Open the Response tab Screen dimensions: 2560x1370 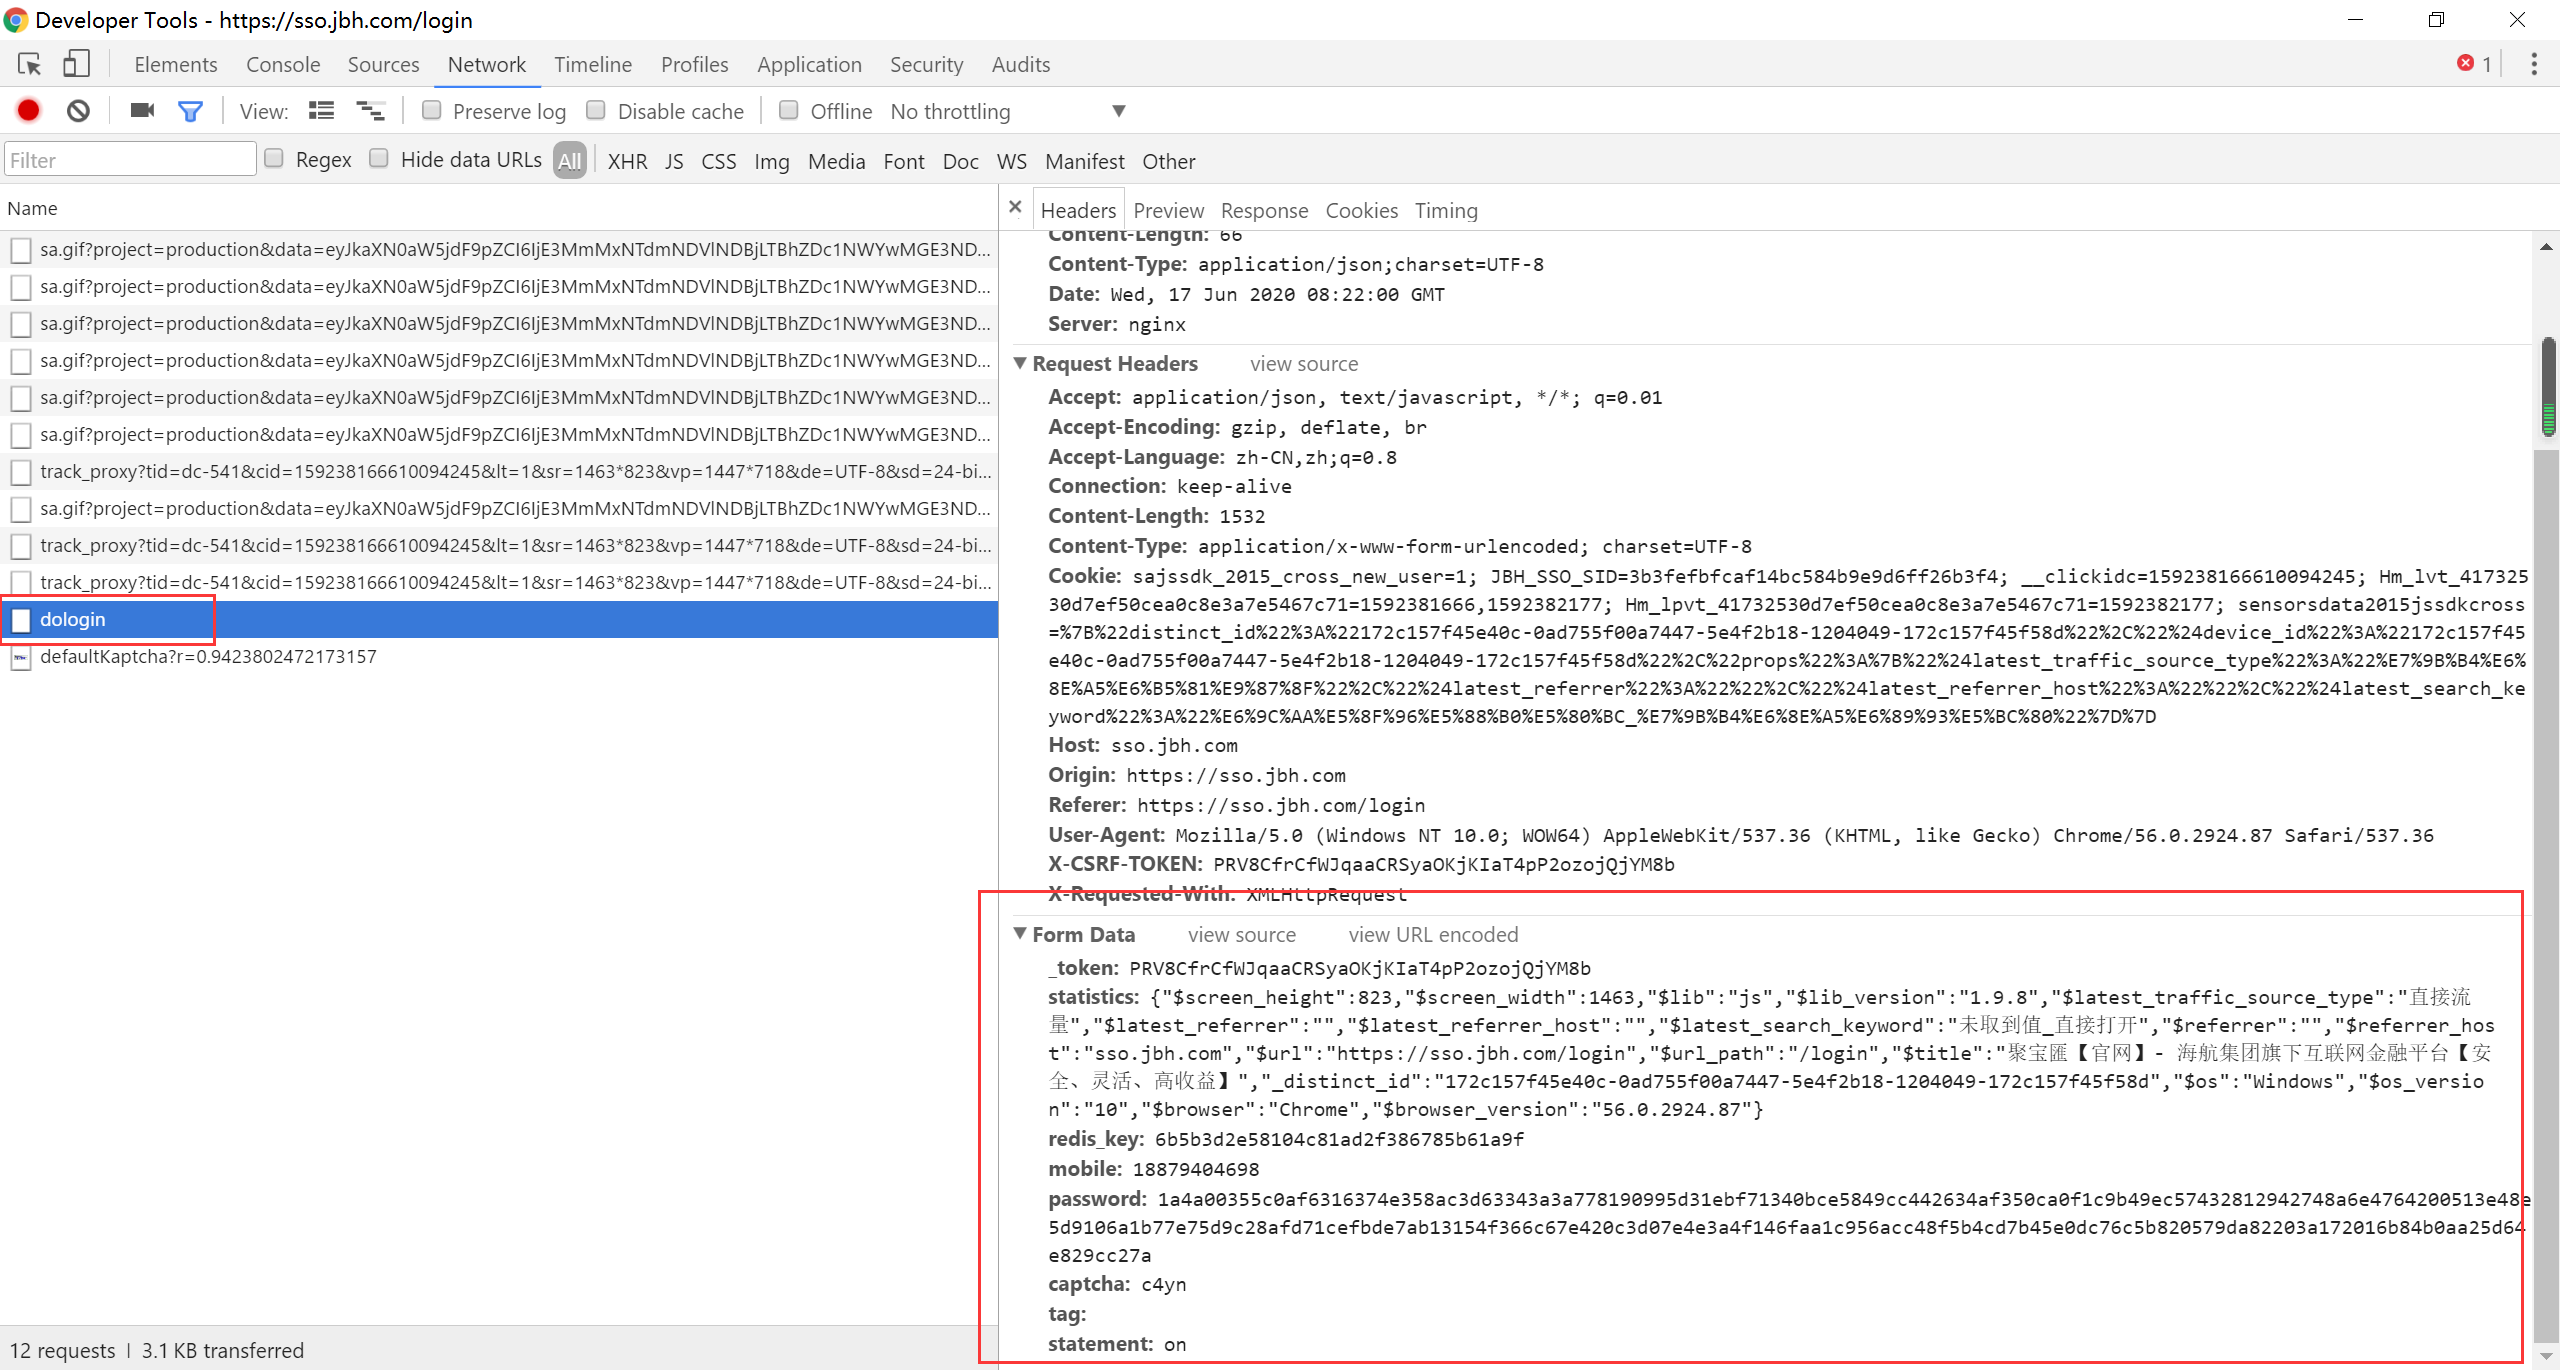tap(1264, 210)
